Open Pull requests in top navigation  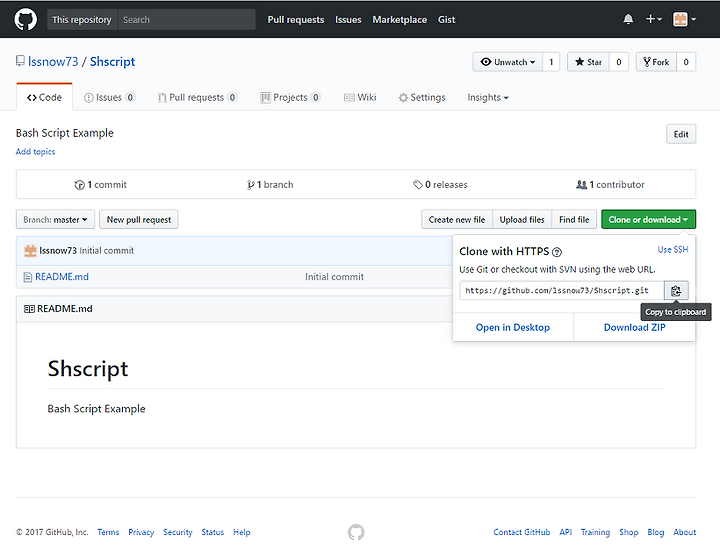click(x=296, y=20)
